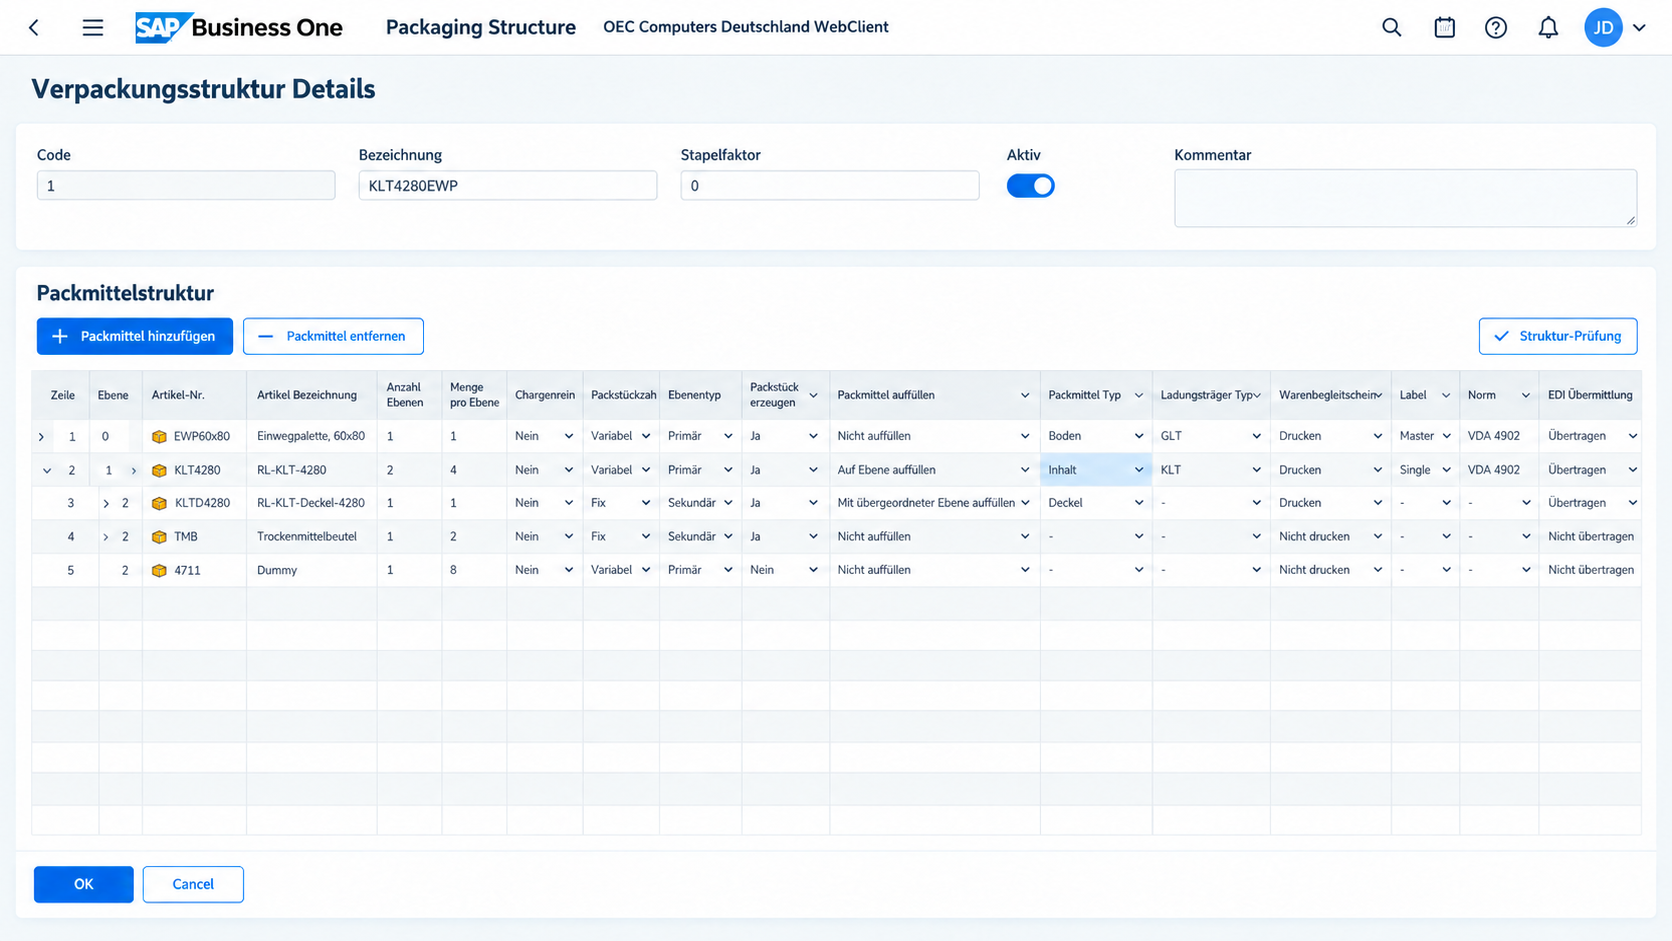Run the Struktur-Prüfung check
The image size is (1672, 941).
tap(1558, 336)
